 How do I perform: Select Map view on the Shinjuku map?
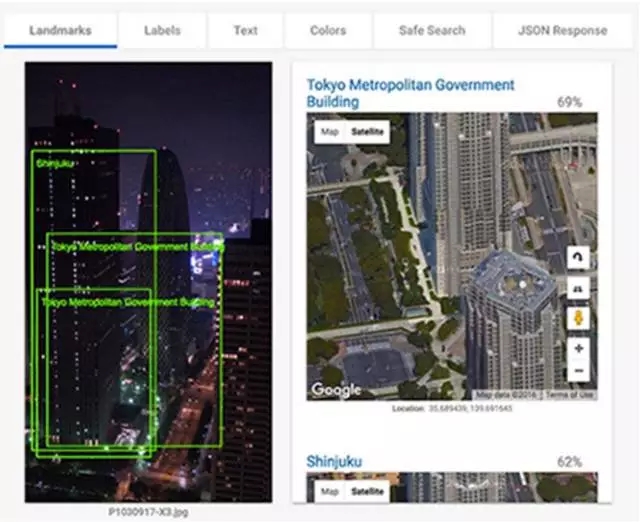tap(329, 491)
